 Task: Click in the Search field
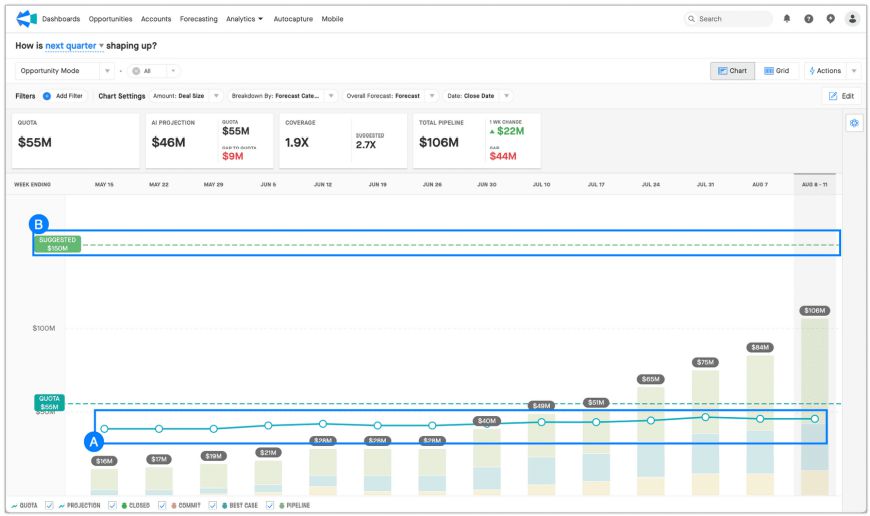click(x=728, y=19)
